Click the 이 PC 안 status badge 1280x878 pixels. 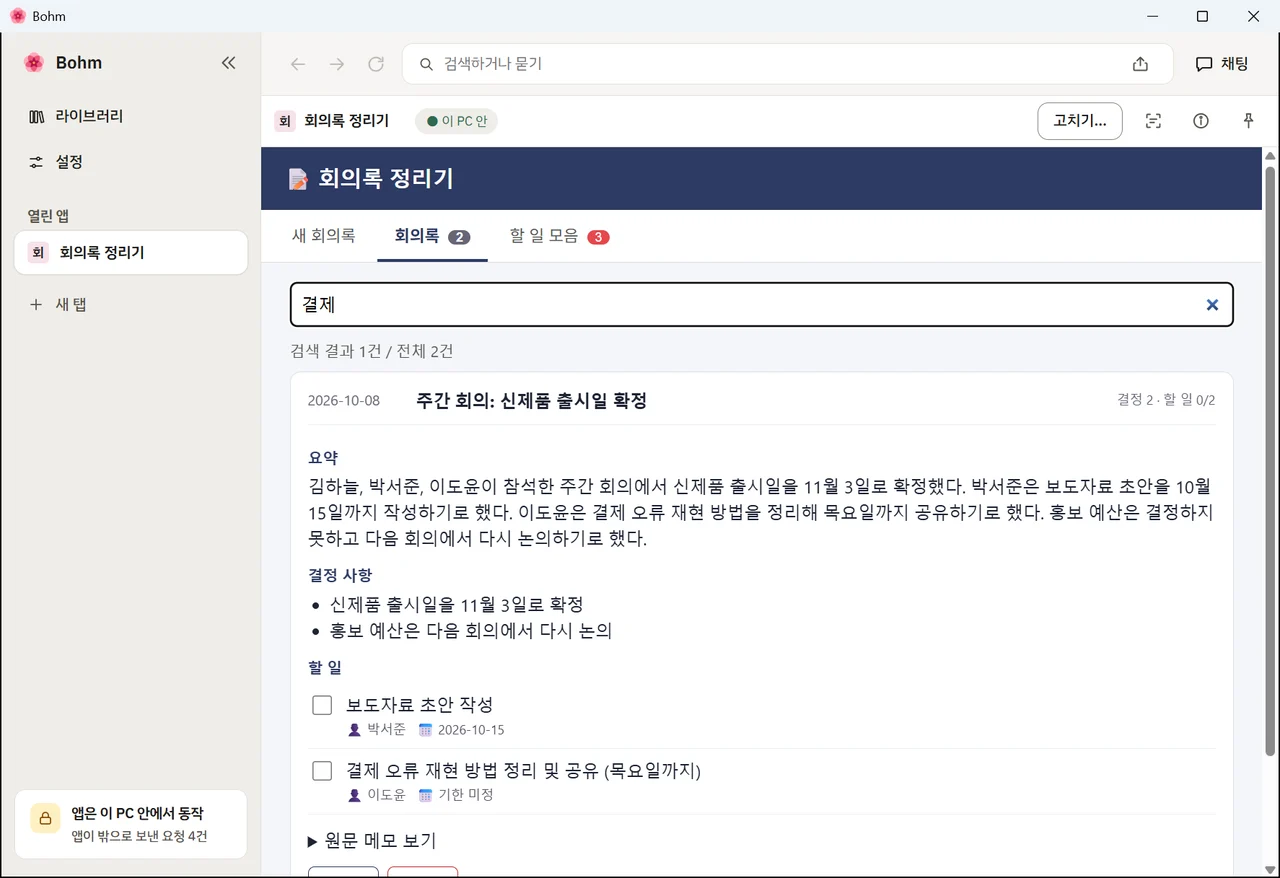click(456, 121)
